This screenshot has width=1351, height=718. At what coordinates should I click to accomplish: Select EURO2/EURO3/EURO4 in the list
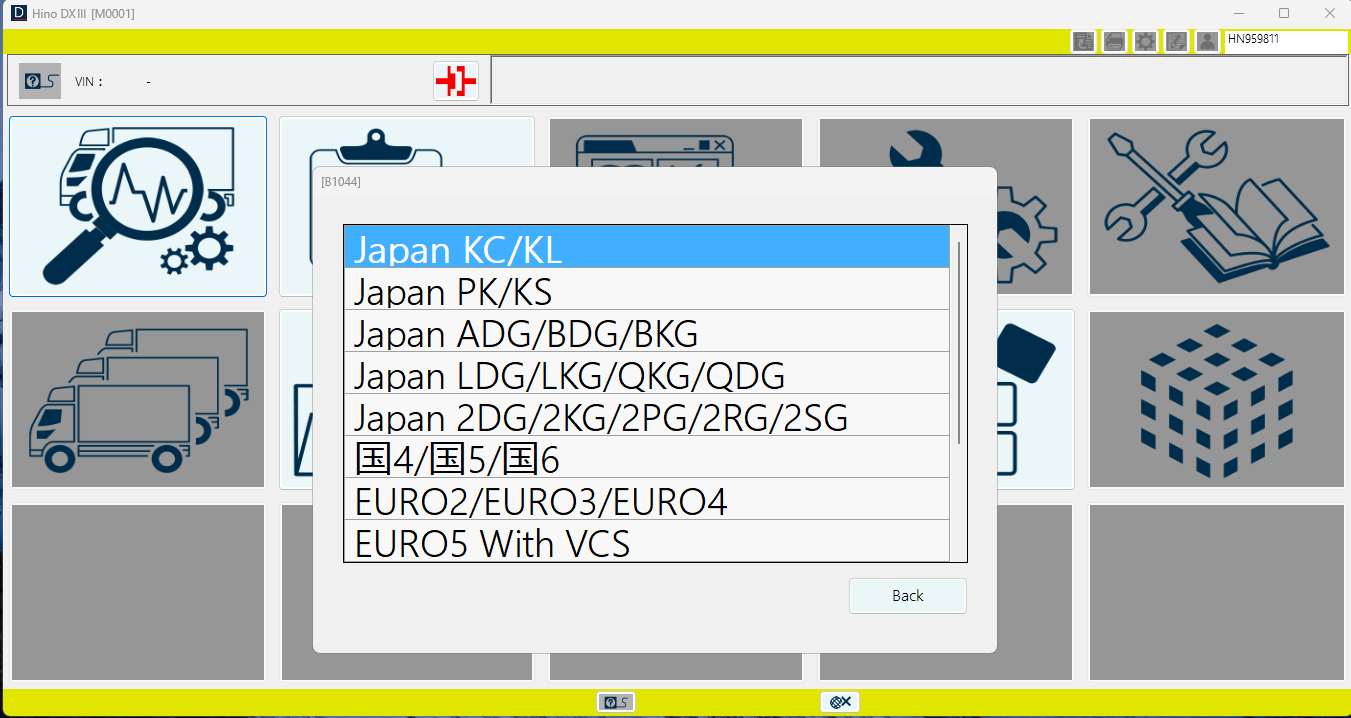646,499
